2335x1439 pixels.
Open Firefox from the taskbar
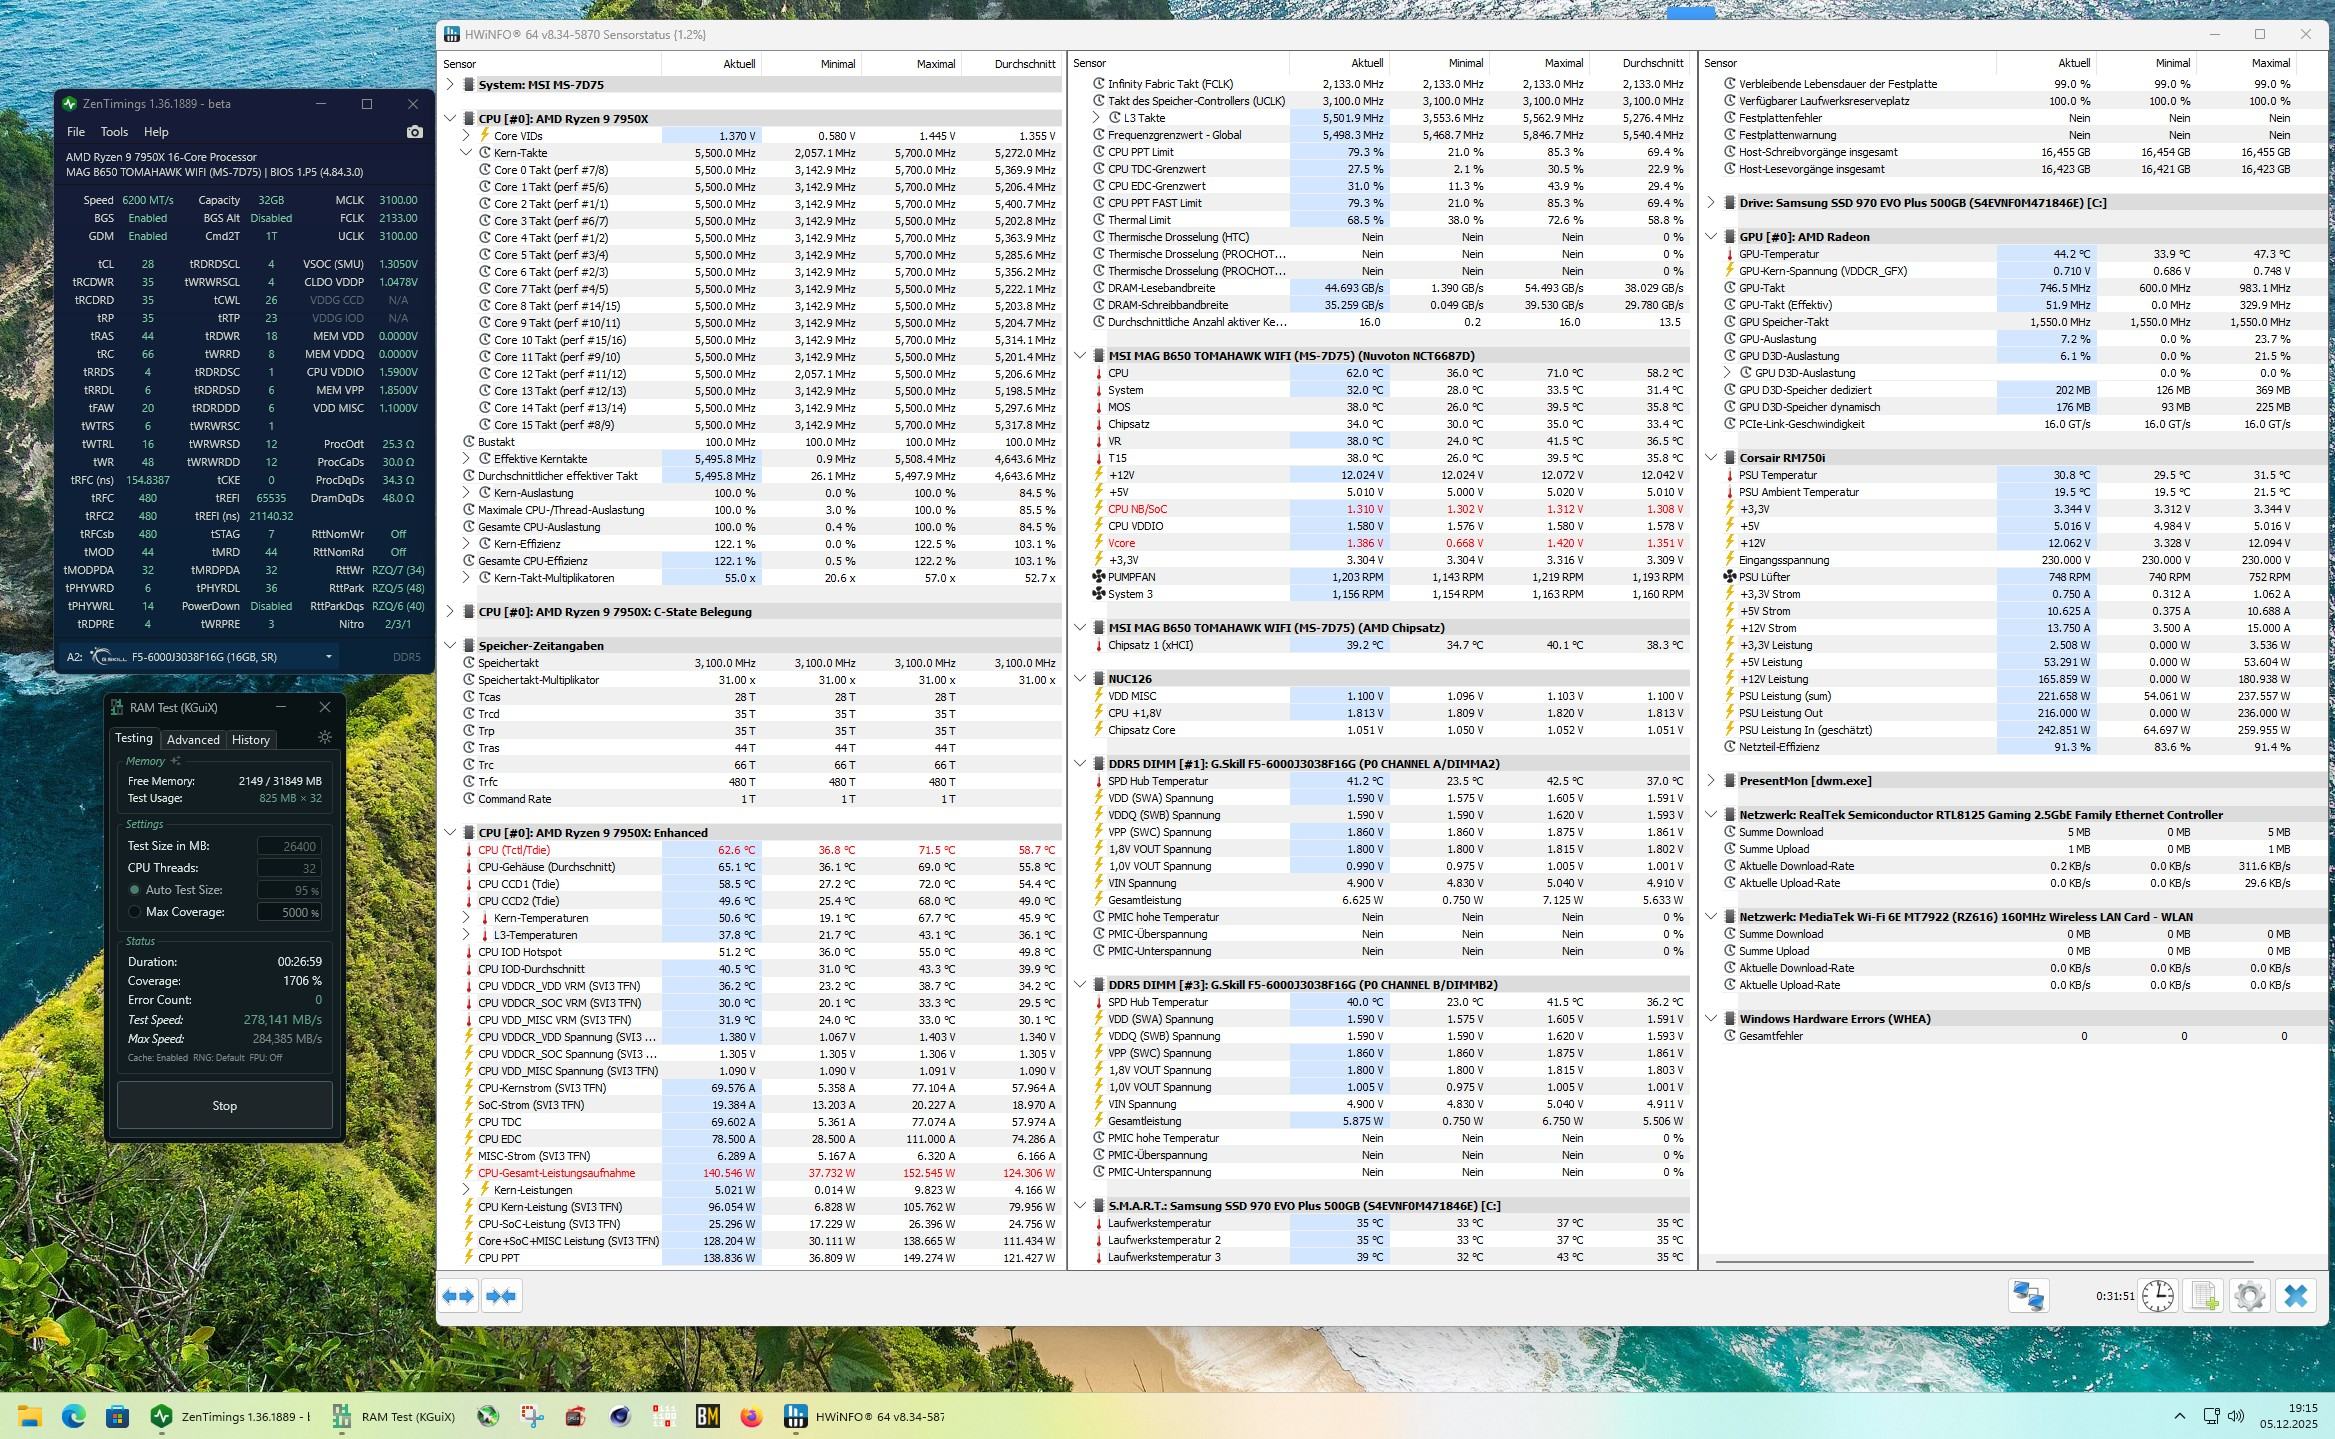click(751, 1416)
